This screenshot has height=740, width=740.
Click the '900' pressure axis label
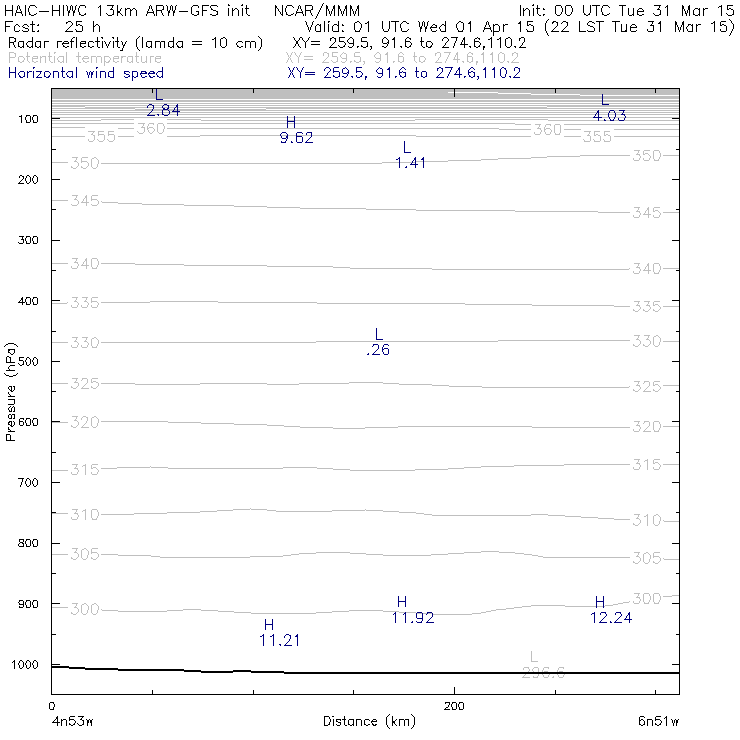pos(28,604)
